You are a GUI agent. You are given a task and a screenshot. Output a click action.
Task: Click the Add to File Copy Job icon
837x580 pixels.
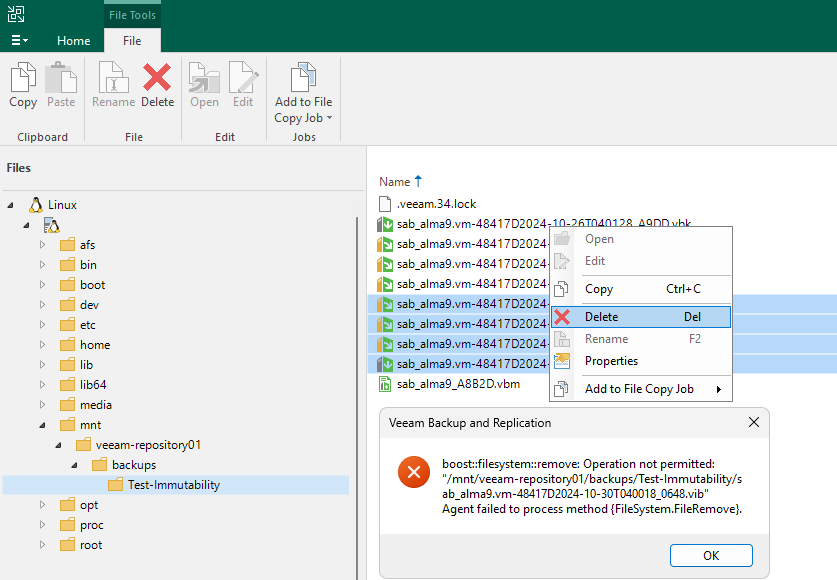pos(302,78)
